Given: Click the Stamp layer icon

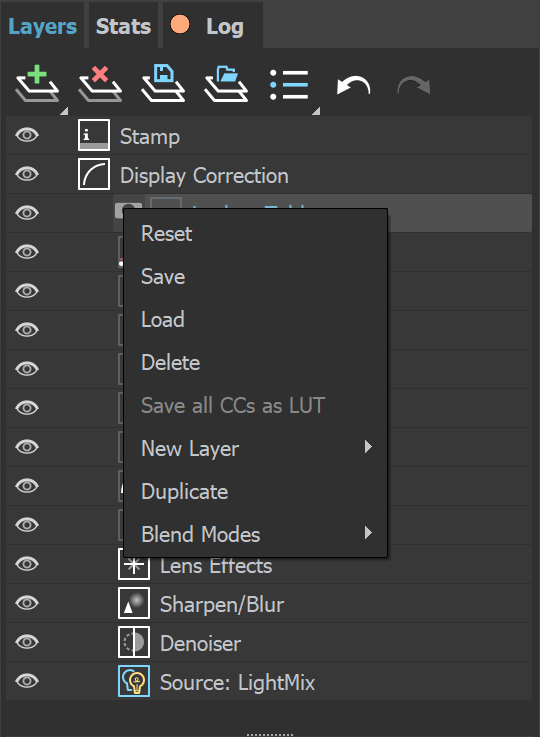Looking at the screenshot, I should (94, 135).
